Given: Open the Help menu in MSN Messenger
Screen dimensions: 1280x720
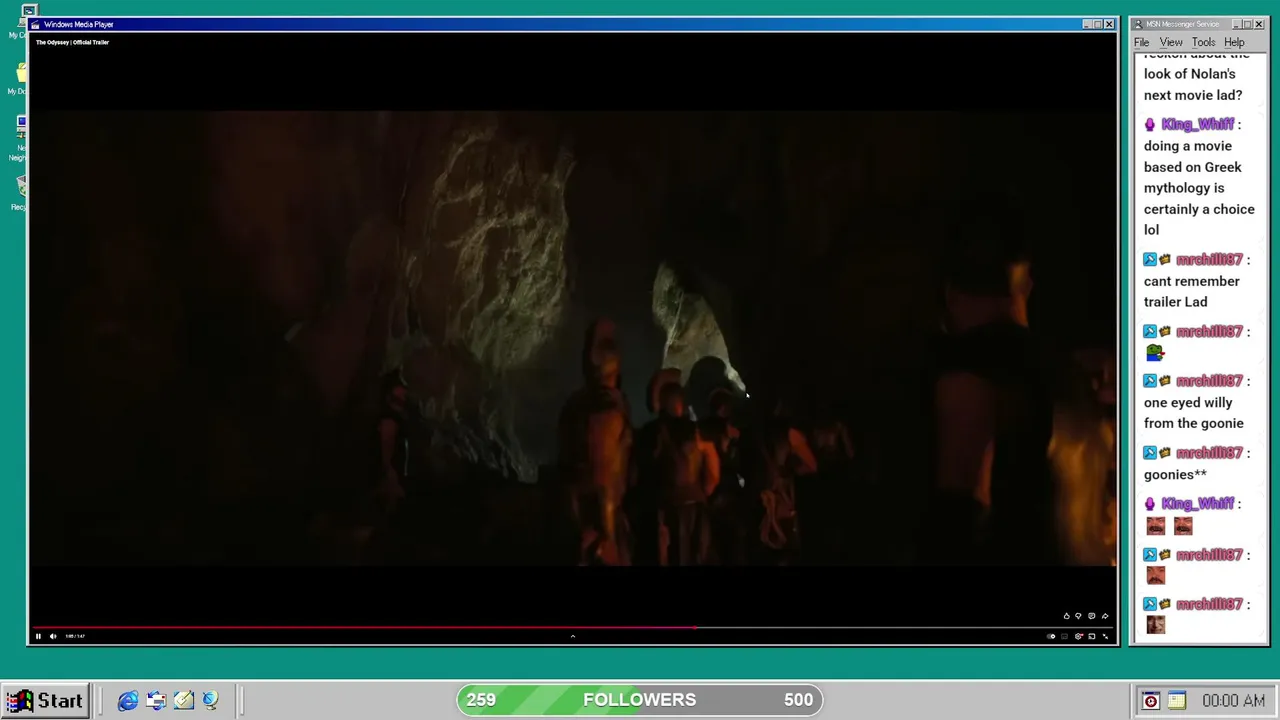Looking at the screenshot, I should coord(1234,42).
